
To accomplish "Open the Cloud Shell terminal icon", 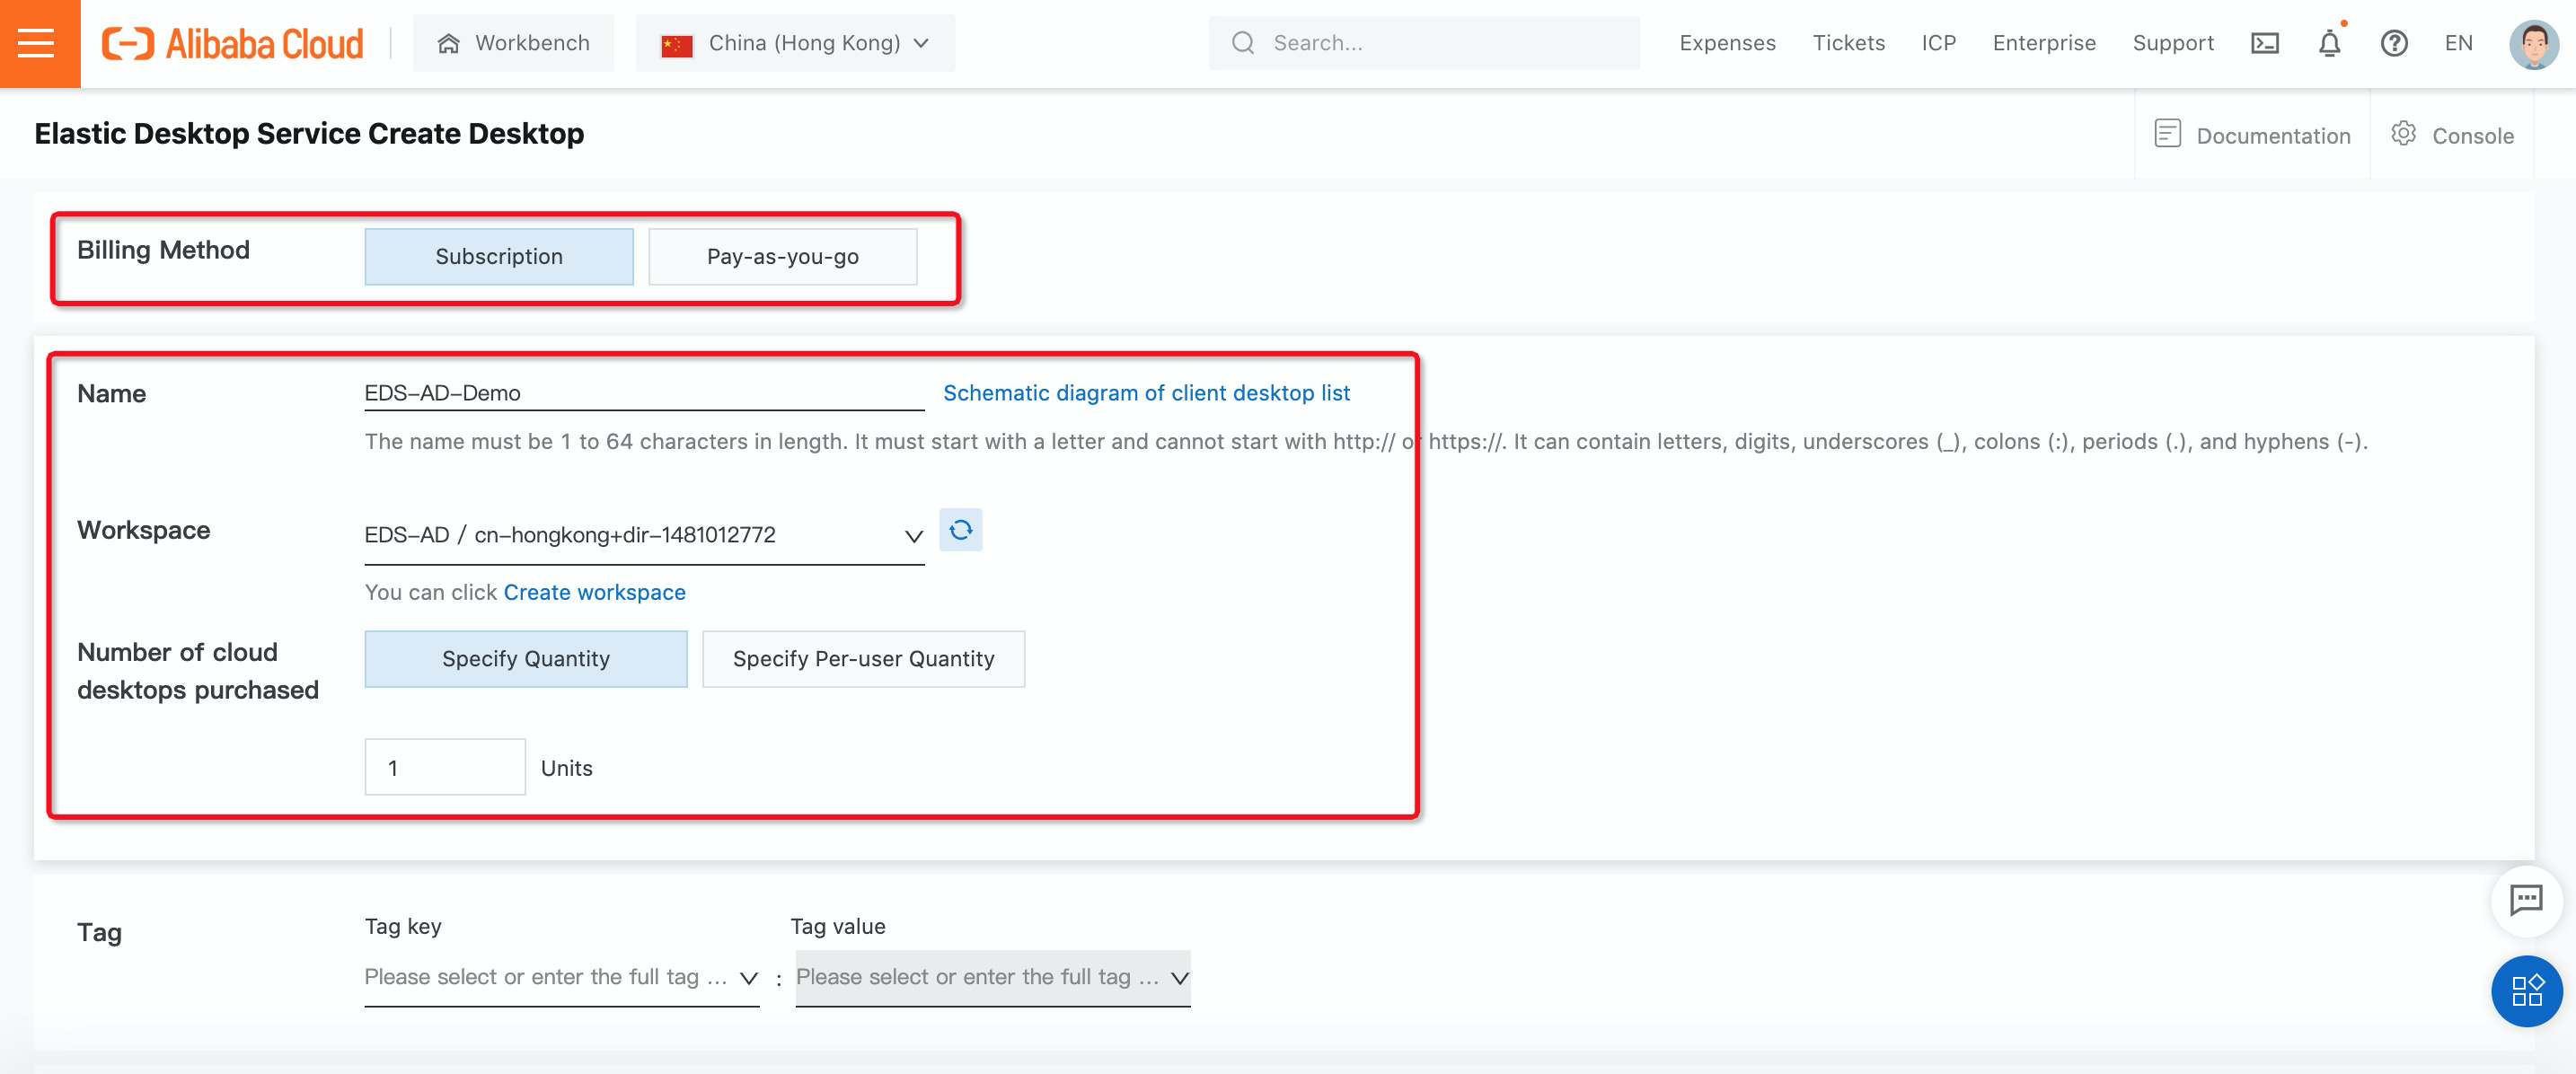I will [2264, 43].
